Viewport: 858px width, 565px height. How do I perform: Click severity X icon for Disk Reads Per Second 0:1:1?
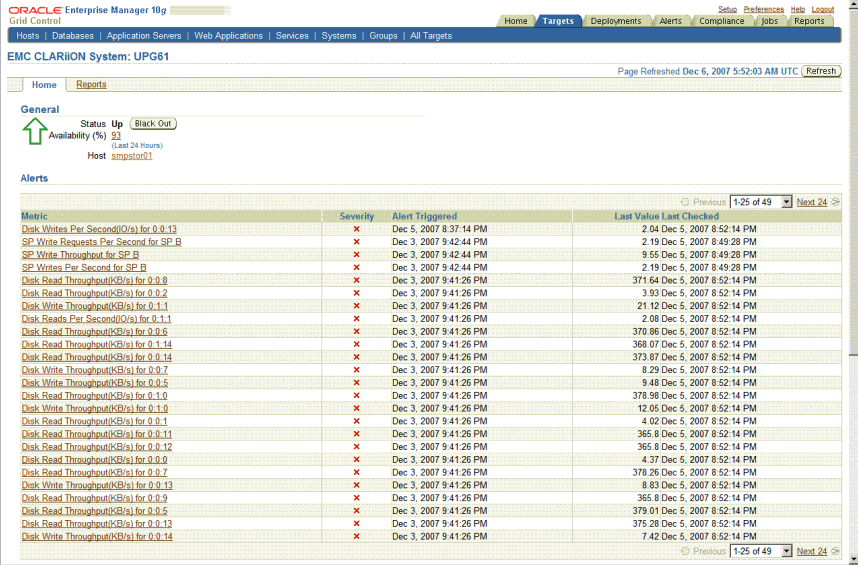(356, 318)
